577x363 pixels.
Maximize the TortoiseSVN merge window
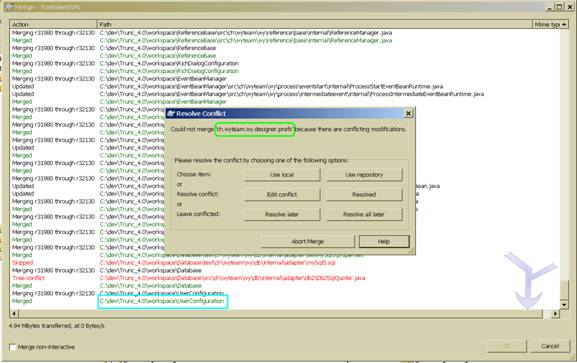[559, 7]
